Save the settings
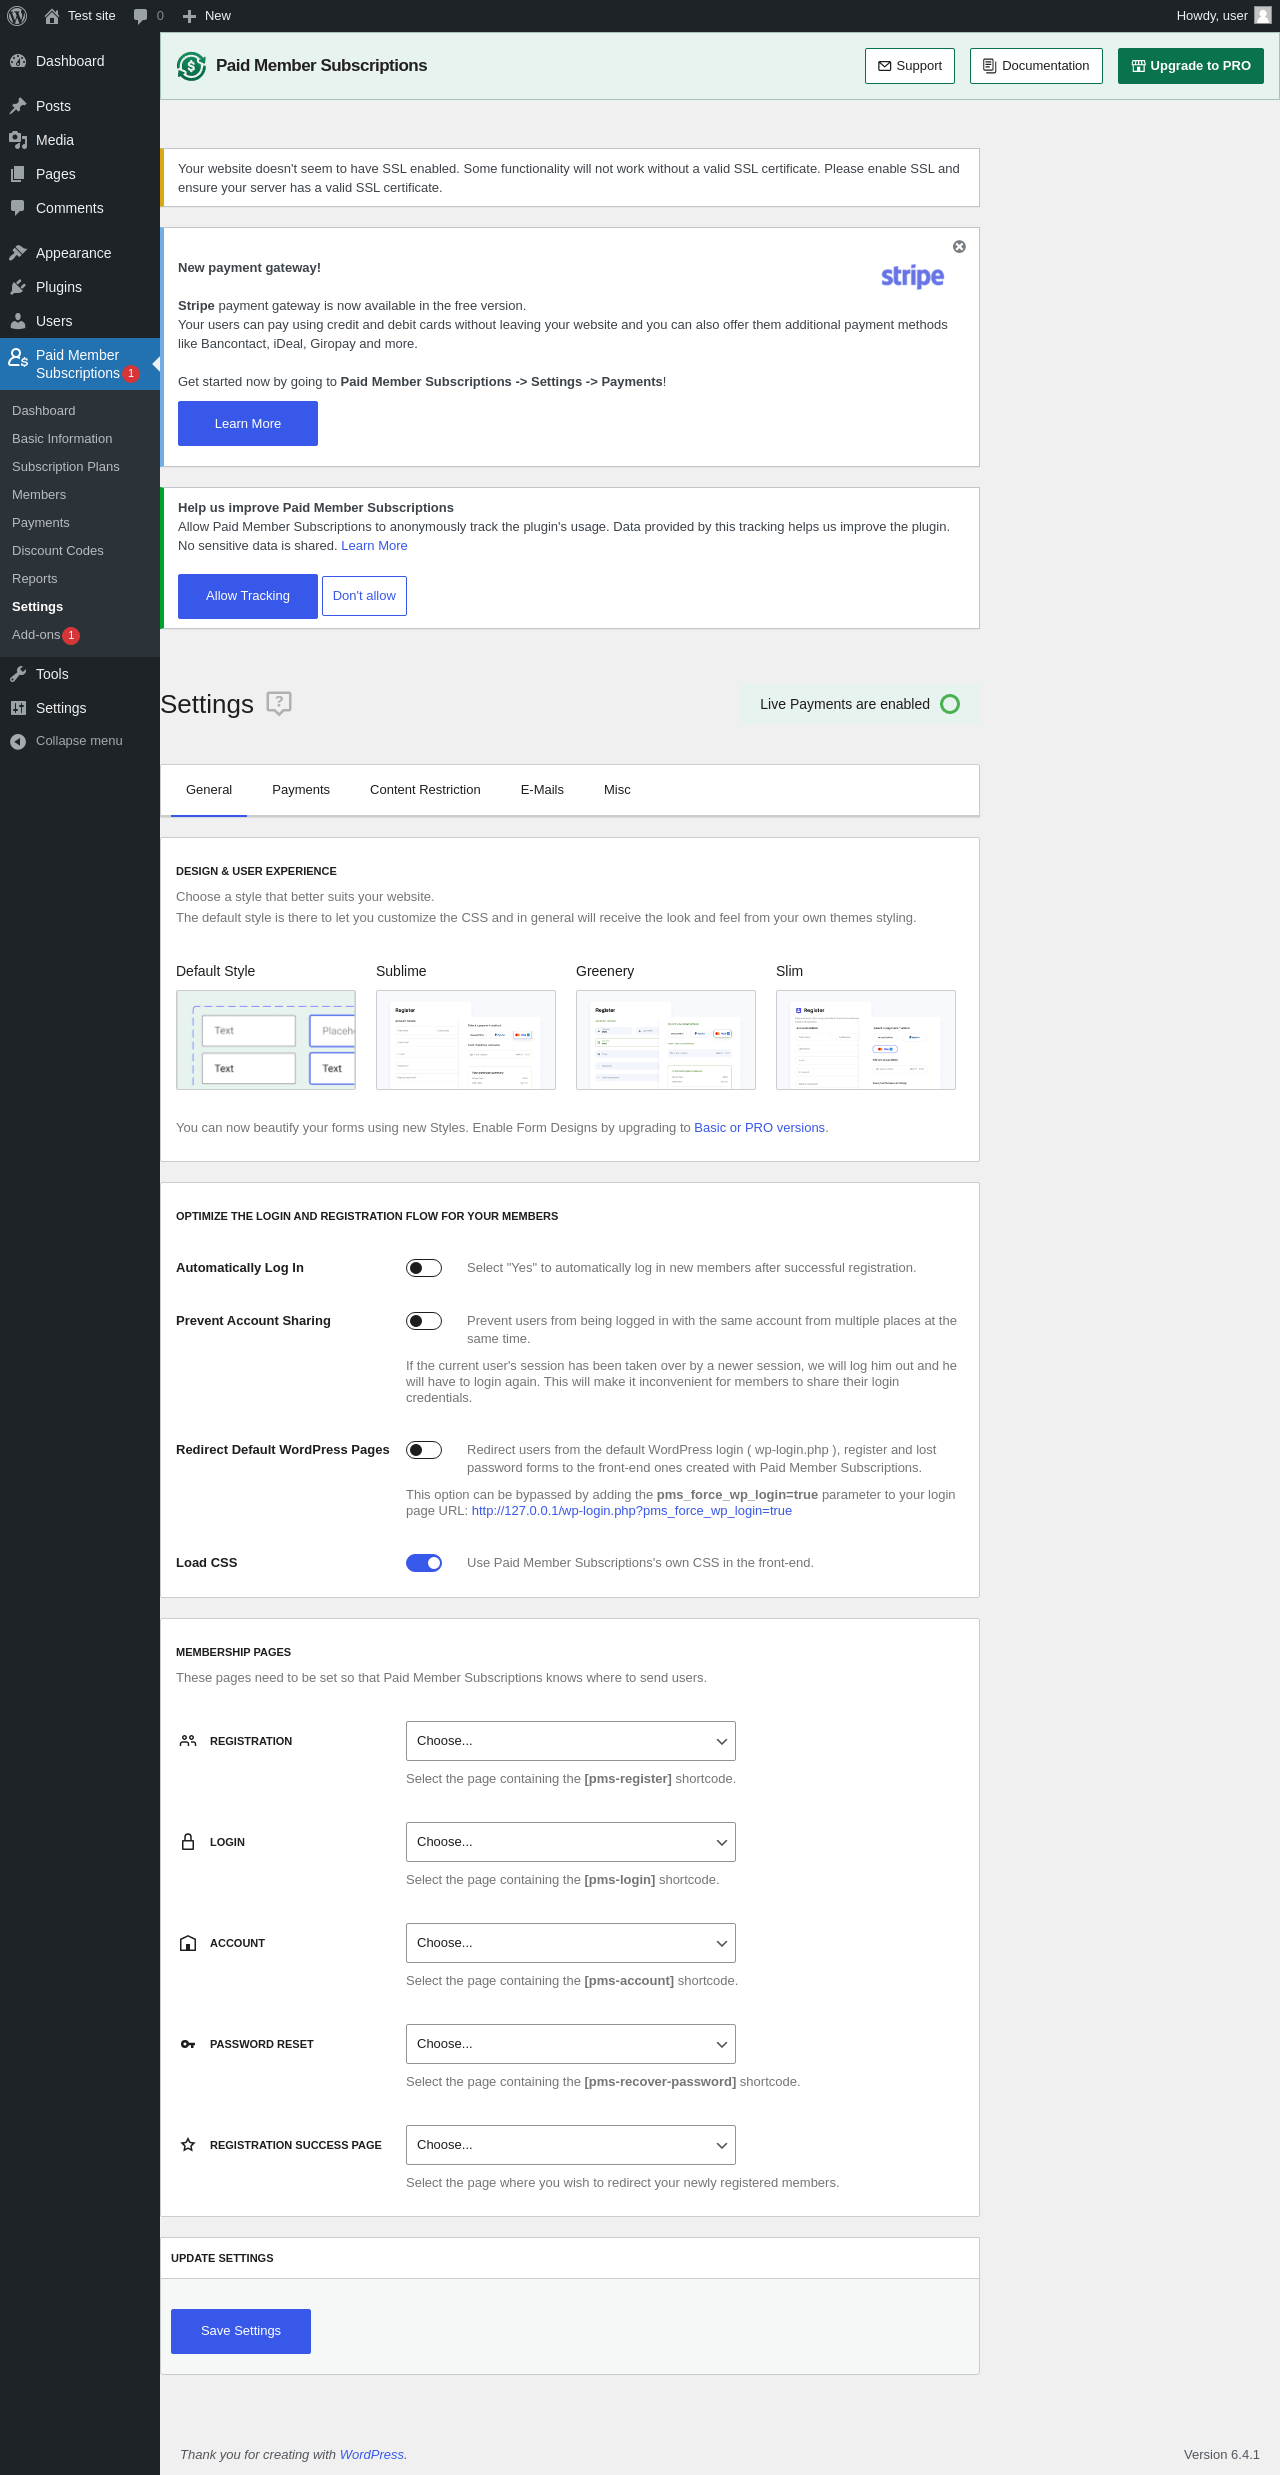The image size is (1280, 2475). 241,2331
